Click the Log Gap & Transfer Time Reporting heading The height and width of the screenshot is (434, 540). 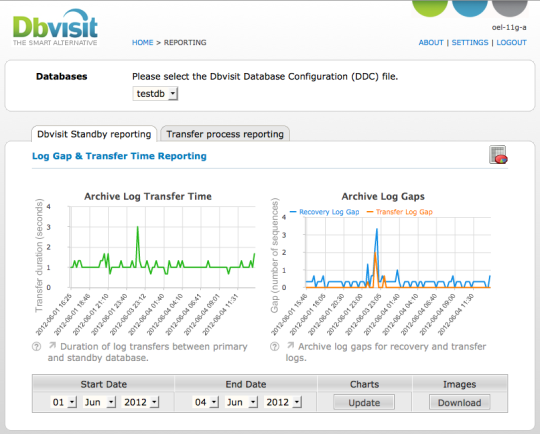119,156
